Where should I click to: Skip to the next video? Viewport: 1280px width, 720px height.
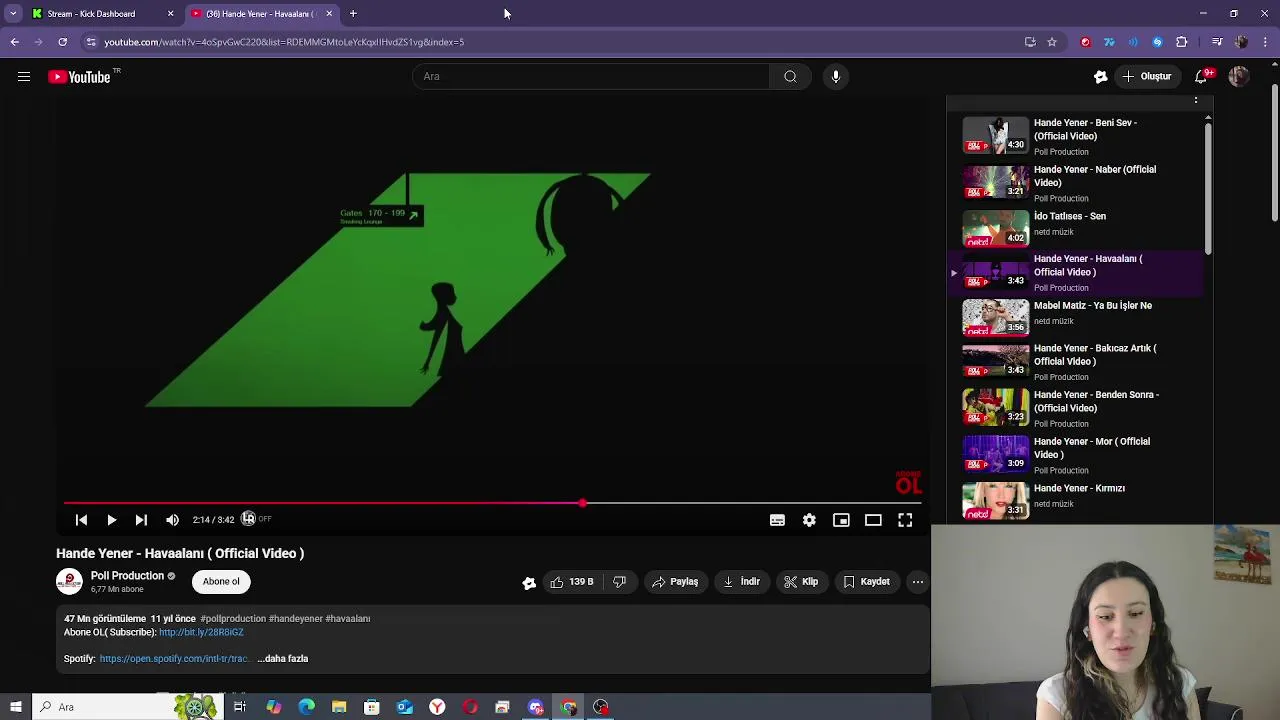[x=141, y=520]
